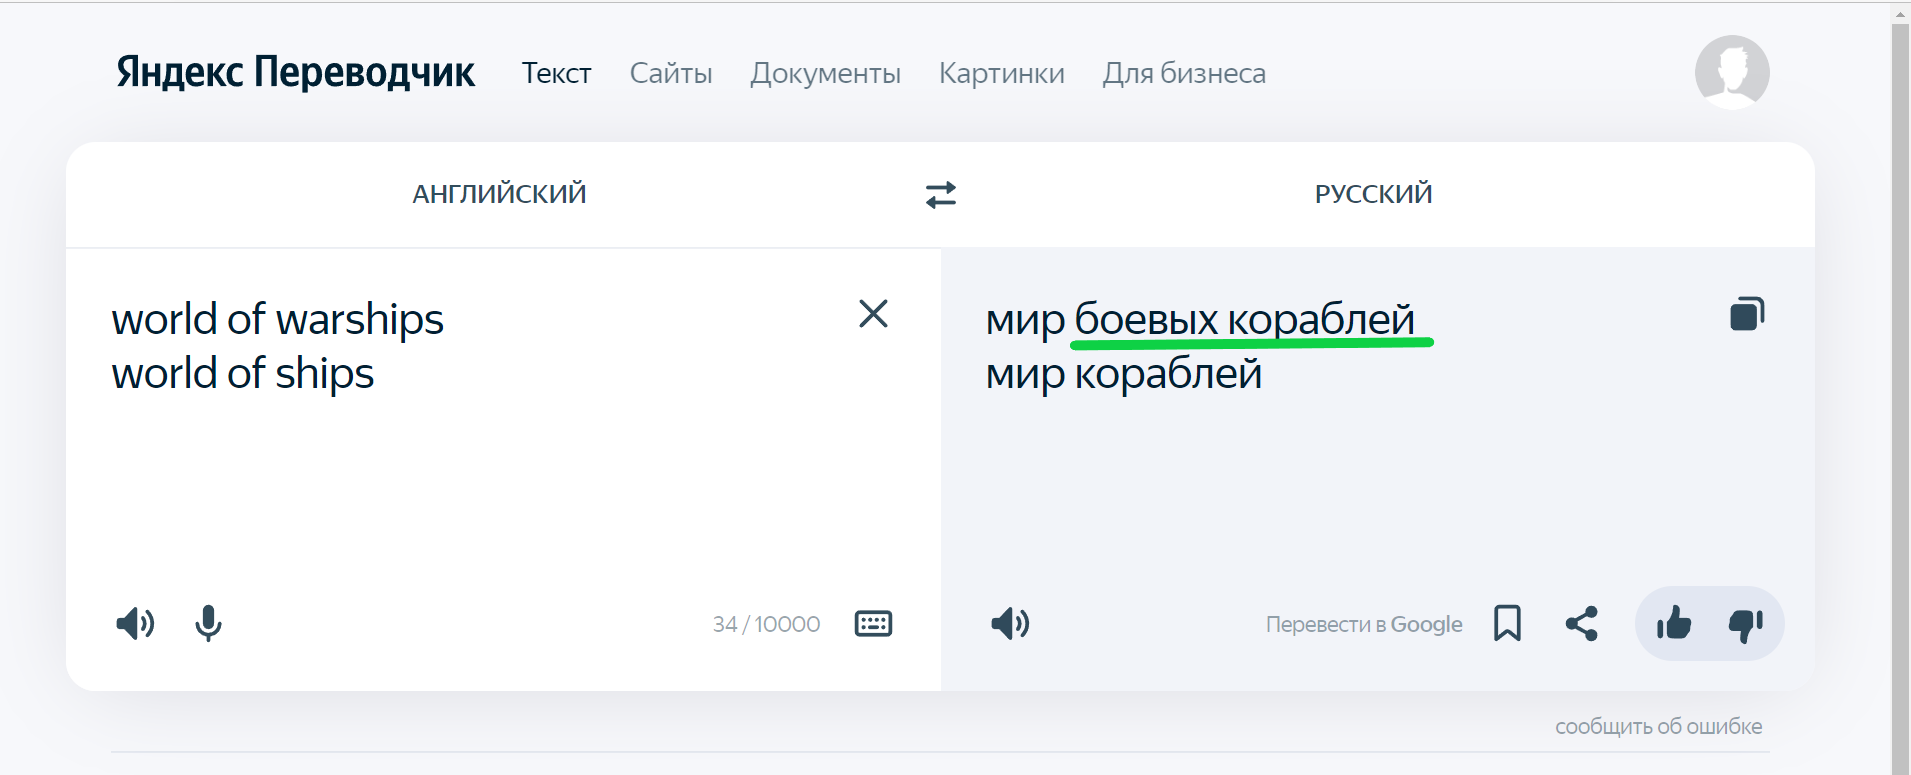Click translated words 'боевых кораблей'
Screen dimensions: 1911x775
click(x=1244, y=320)
